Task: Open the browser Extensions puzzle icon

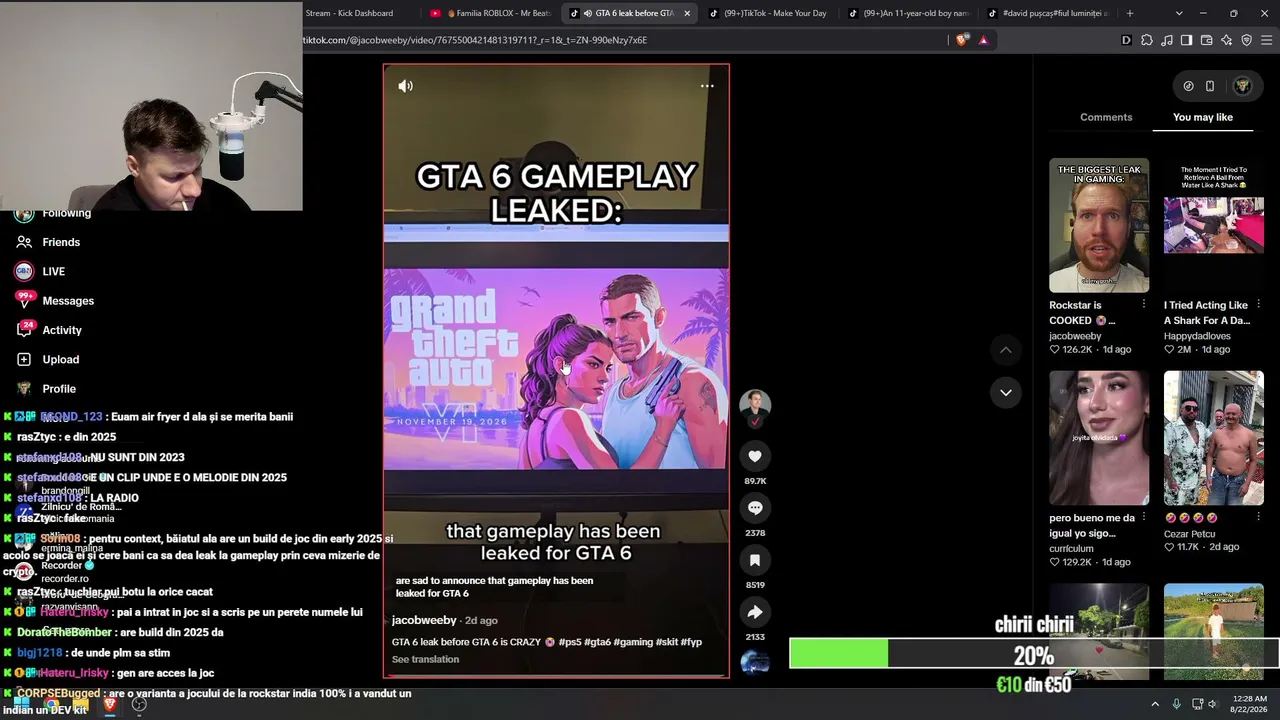Action: point(1147,40)
